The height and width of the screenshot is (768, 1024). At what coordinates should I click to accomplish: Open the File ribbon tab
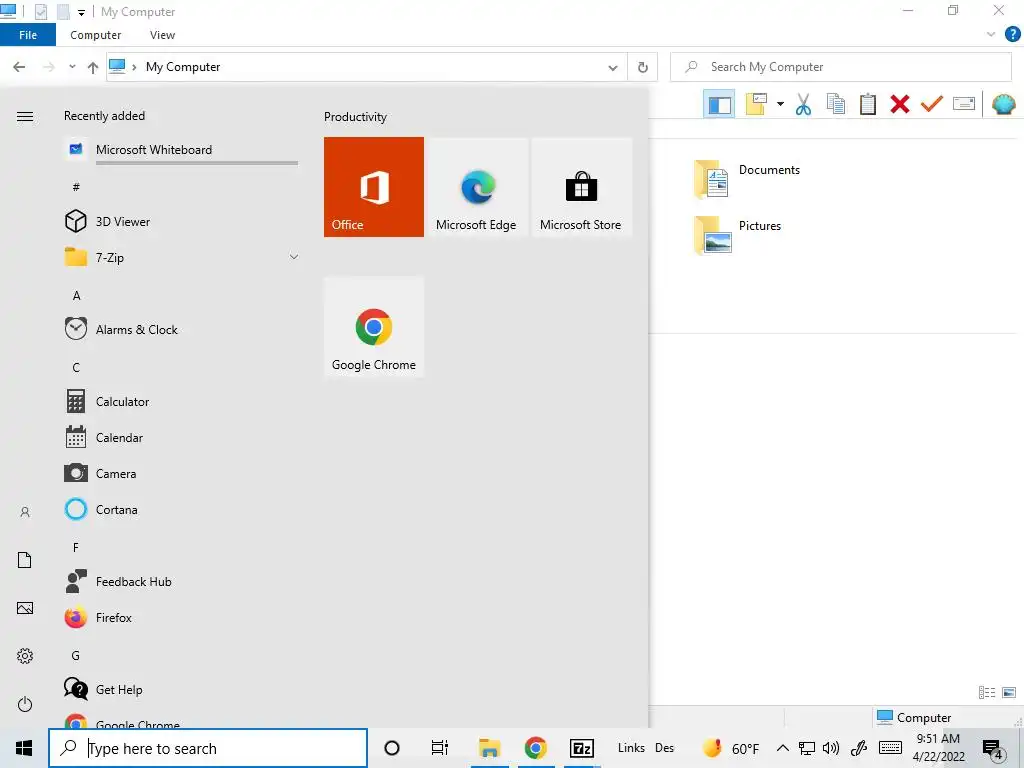click(28, 35)
